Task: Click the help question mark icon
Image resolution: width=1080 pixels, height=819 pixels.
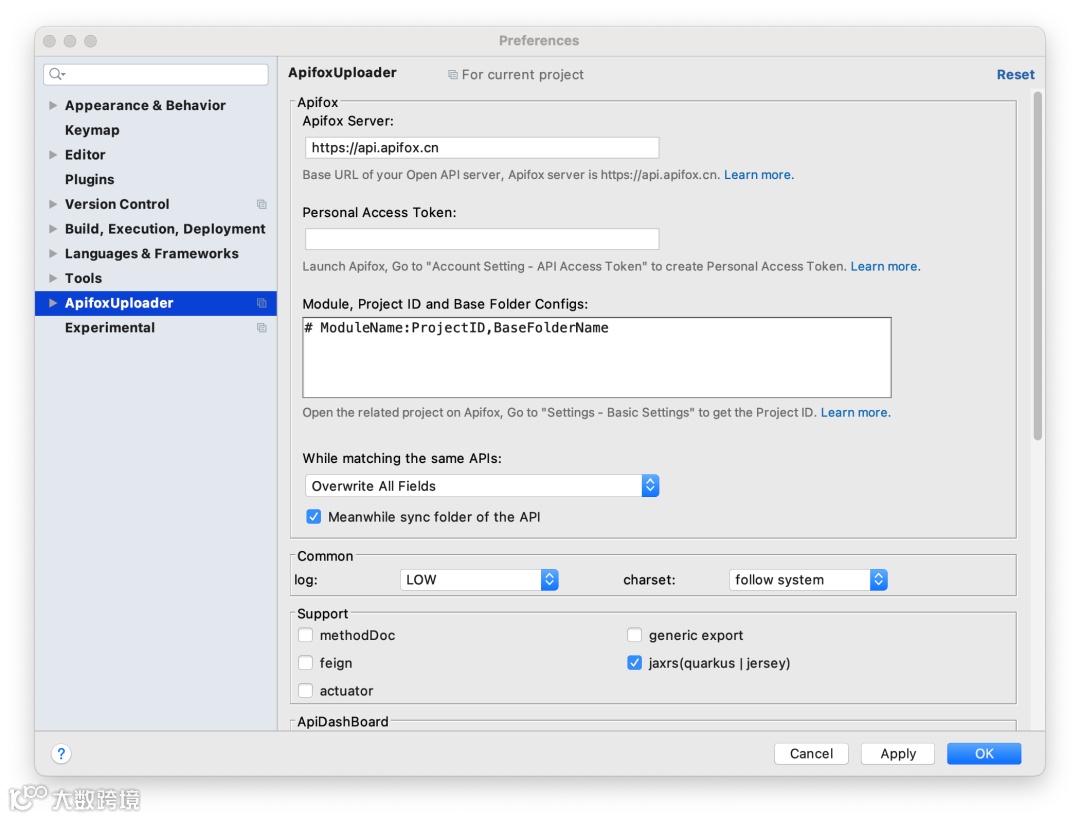Action: click(61, 754)
